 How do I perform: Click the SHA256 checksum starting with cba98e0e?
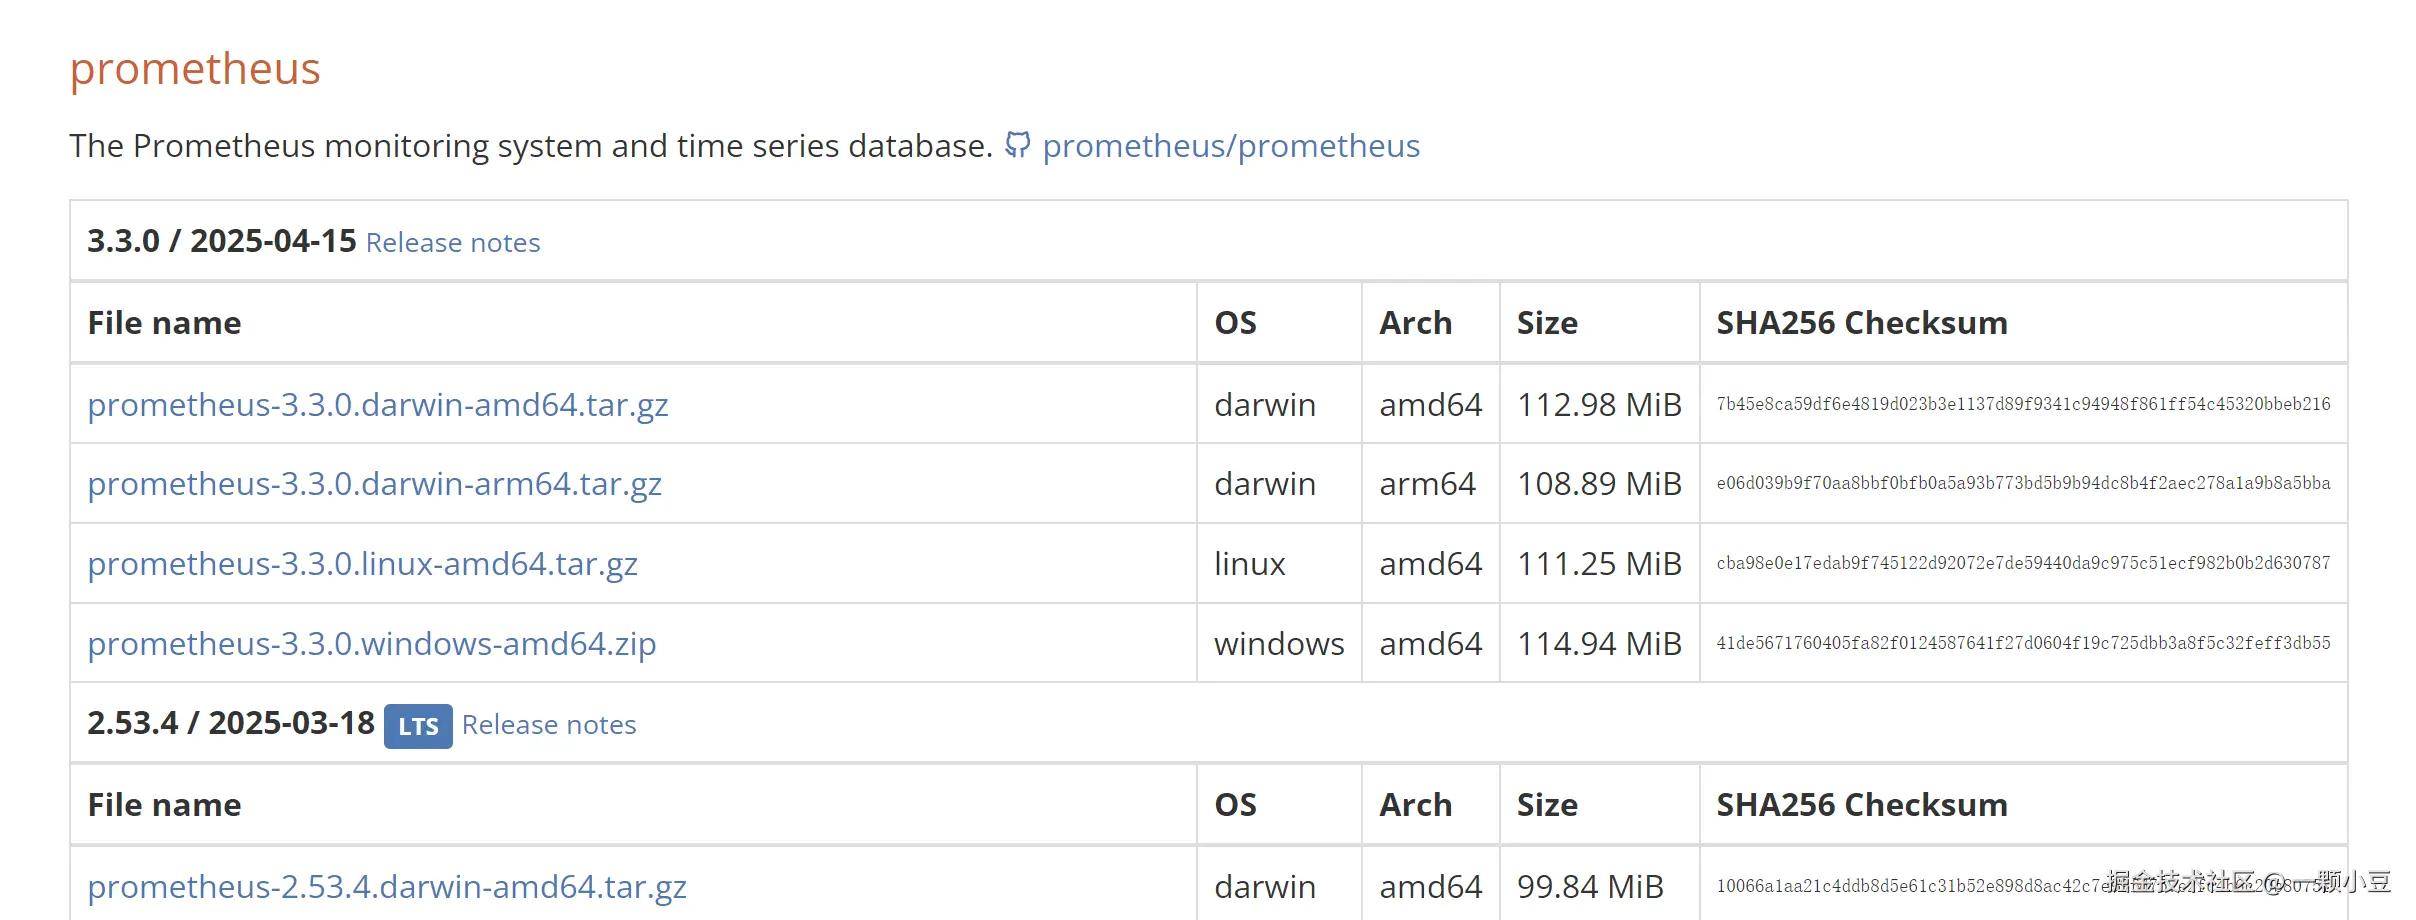pyautogui.click(x=2023, y=564)
